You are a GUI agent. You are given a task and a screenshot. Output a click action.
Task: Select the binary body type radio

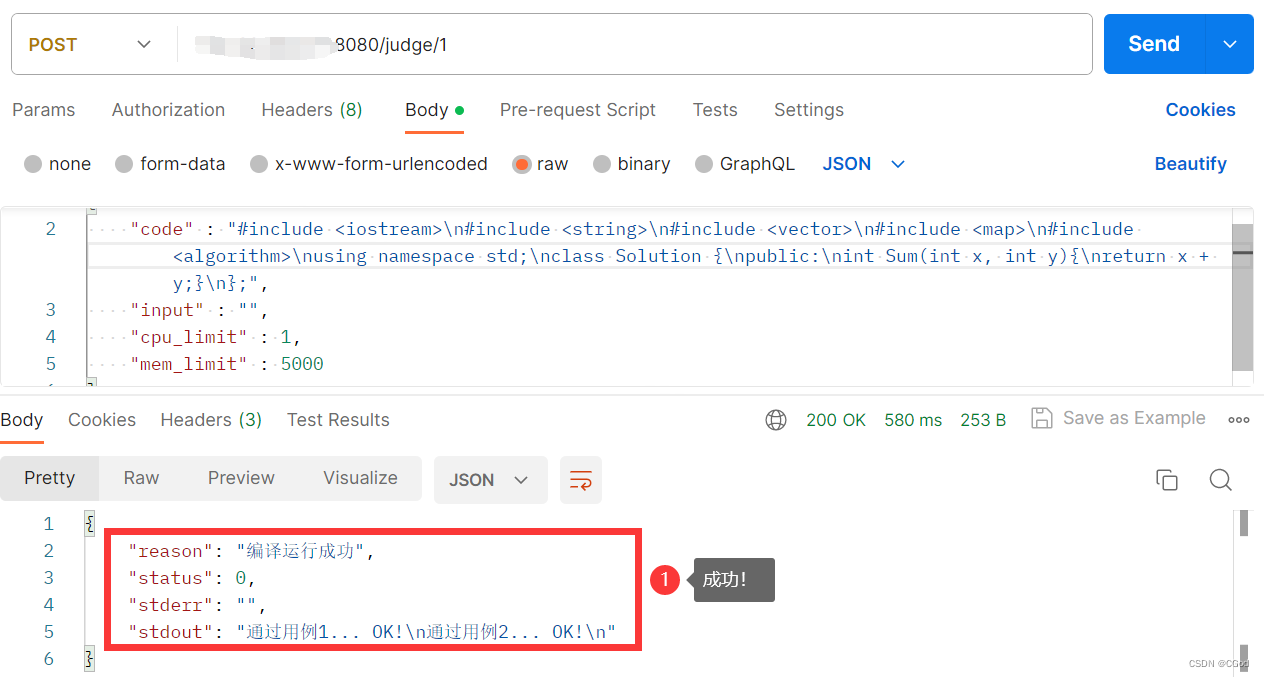602,164
